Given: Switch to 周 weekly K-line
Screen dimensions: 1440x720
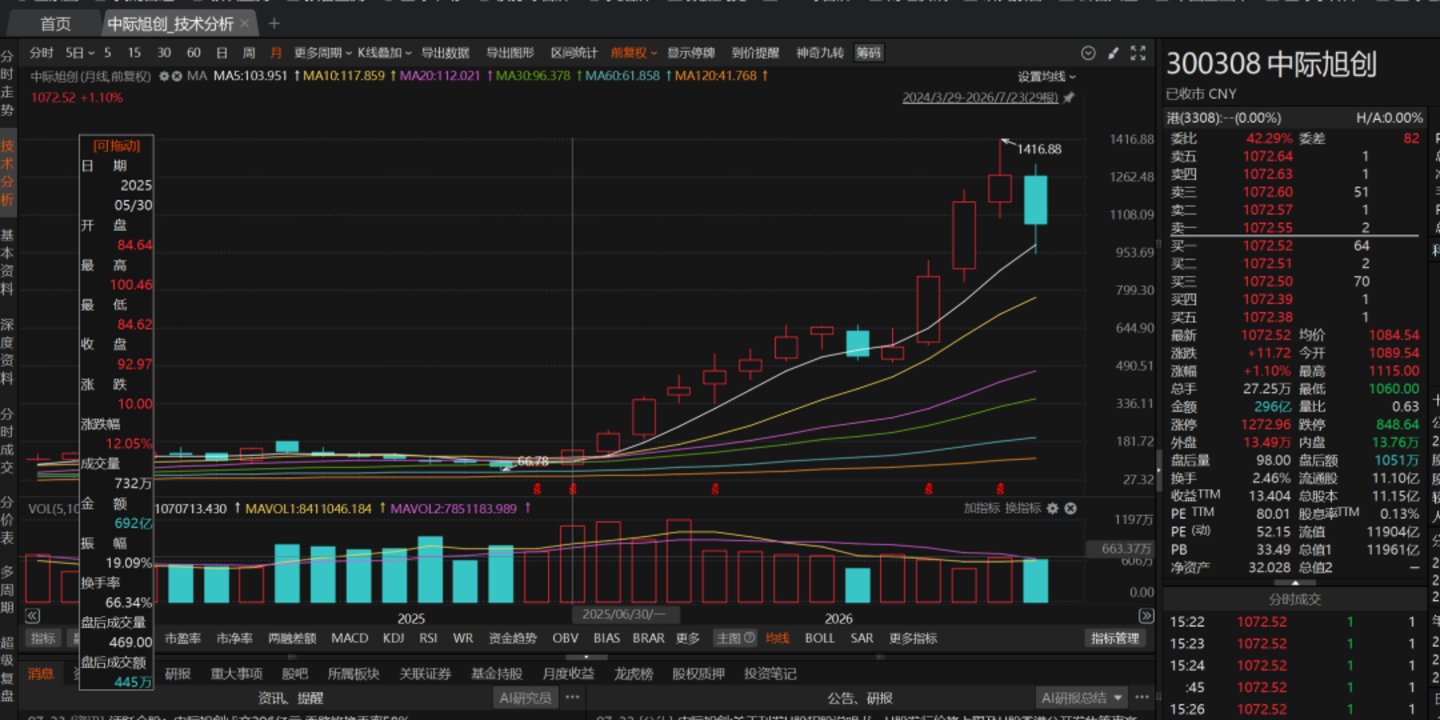Looking at the screenshot, I should (x=249, y=53).
